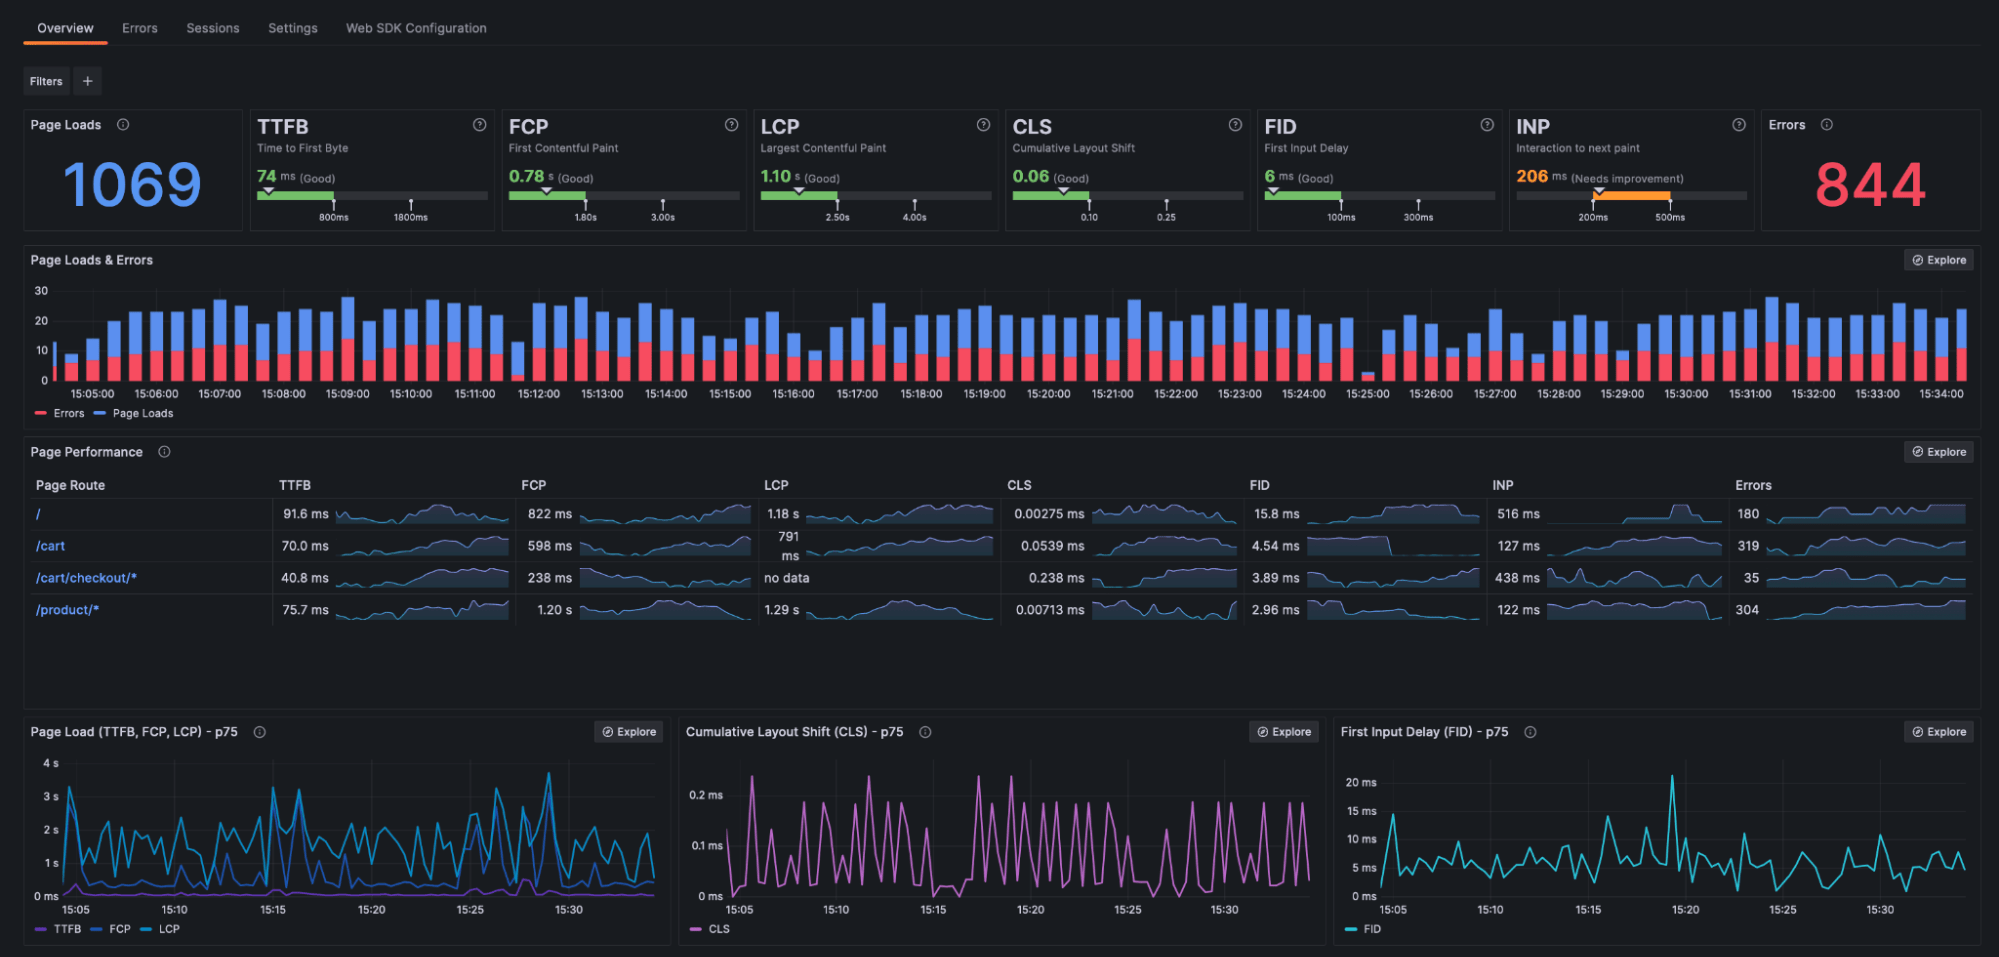Switch to the Errors tab
Viewport: 1999px width, 957px height.
(139, 27)
